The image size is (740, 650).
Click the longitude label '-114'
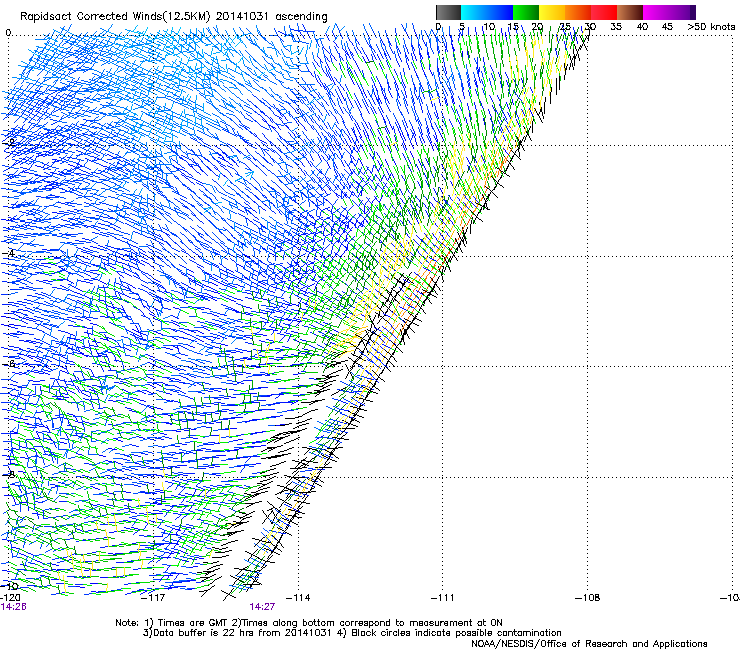pyautogui.click(x=298, y=598)
